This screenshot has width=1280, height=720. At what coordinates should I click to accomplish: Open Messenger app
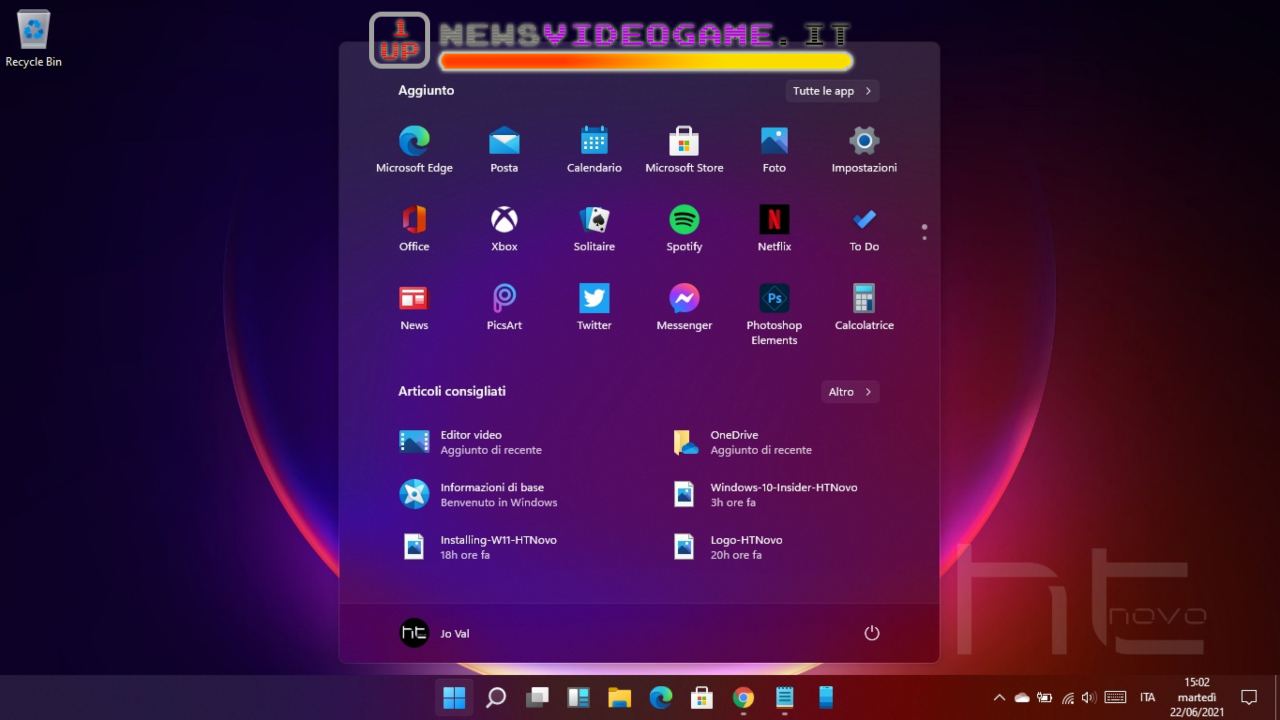coord(684,308)
